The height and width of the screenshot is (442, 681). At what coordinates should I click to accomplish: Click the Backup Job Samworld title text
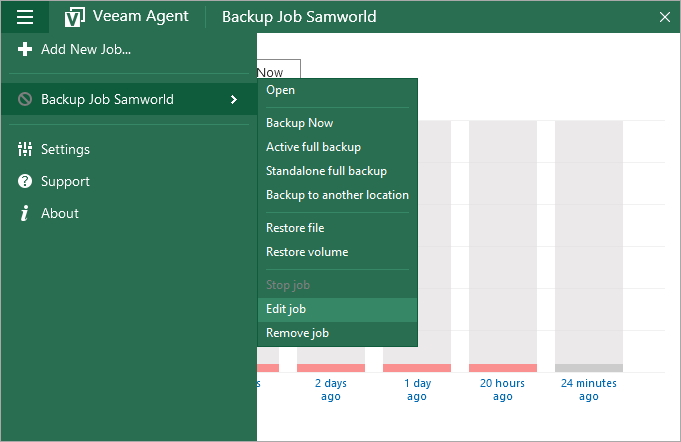299,17
